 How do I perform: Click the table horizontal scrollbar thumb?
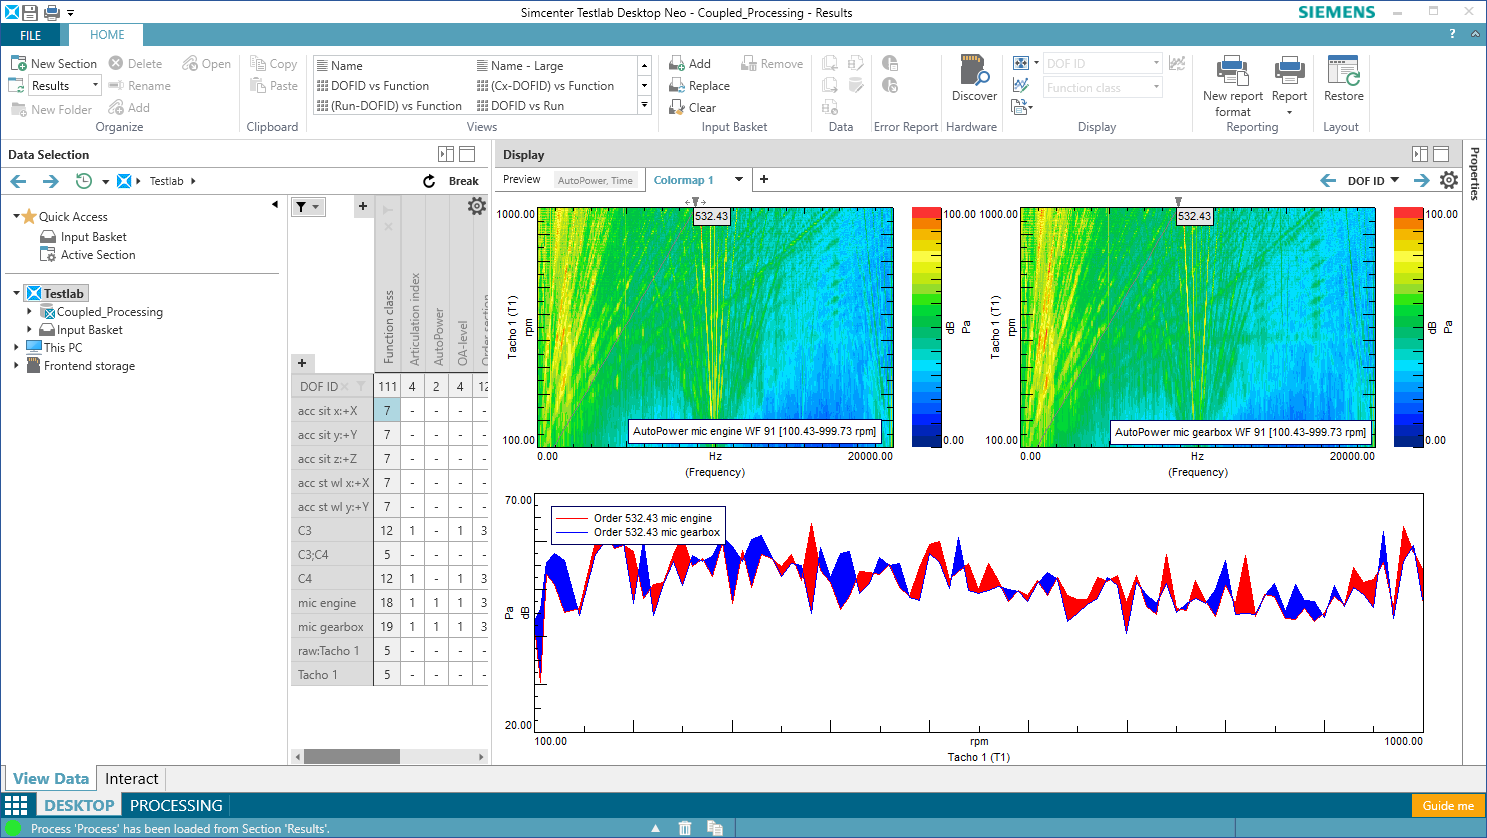[351, 757]
